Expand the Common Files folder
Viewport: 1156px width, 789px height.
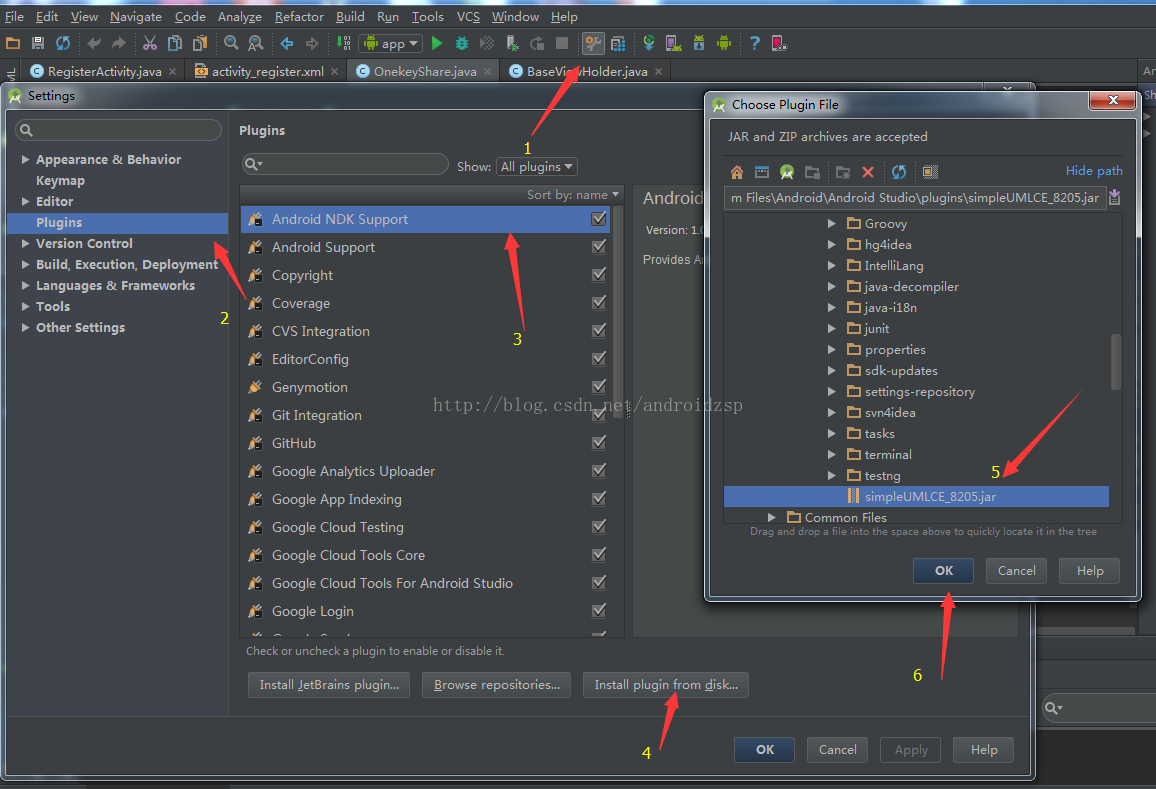pyautogui.click(x=771, y=518)
